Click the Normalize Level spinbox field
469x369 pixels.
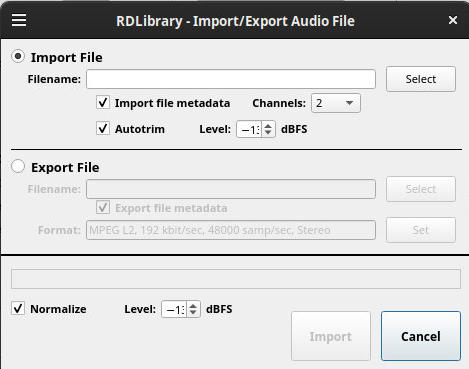(x=174, y=309)
